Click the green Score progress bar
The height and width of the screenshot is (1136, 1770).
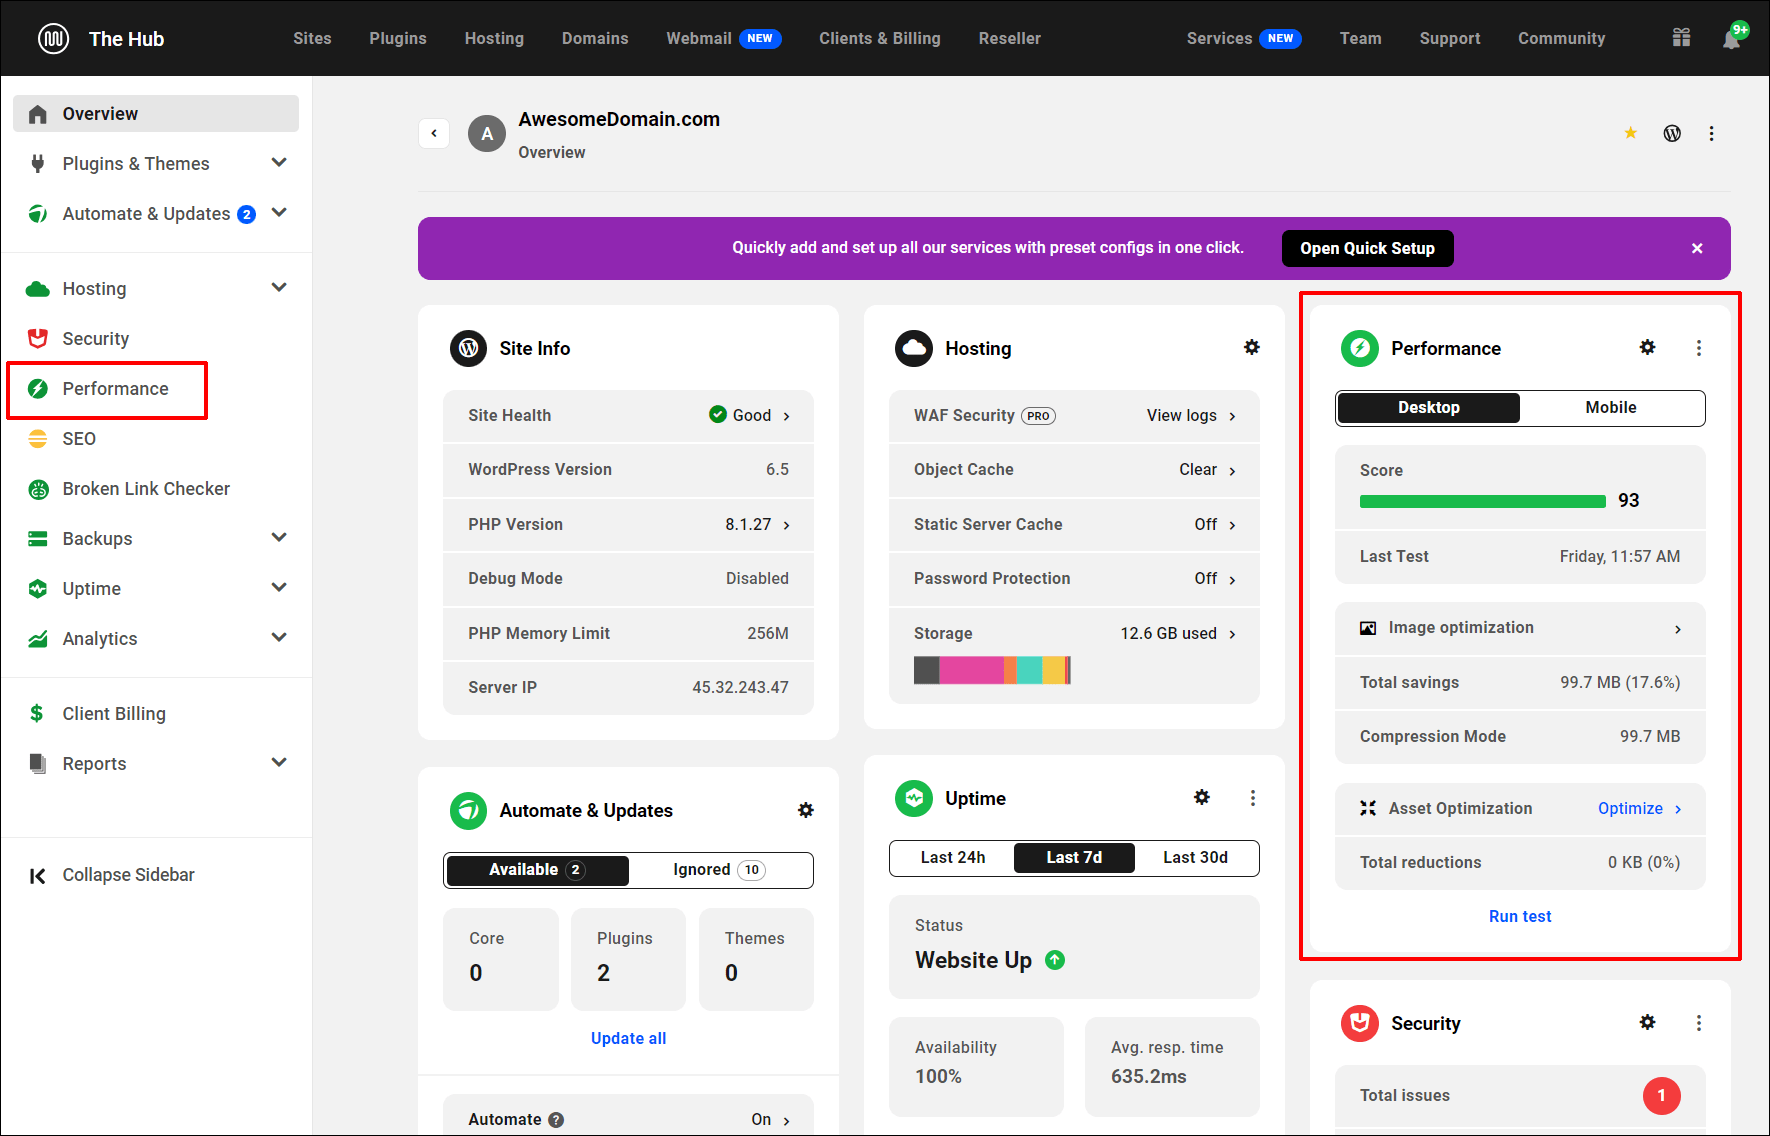(1482, 502)
